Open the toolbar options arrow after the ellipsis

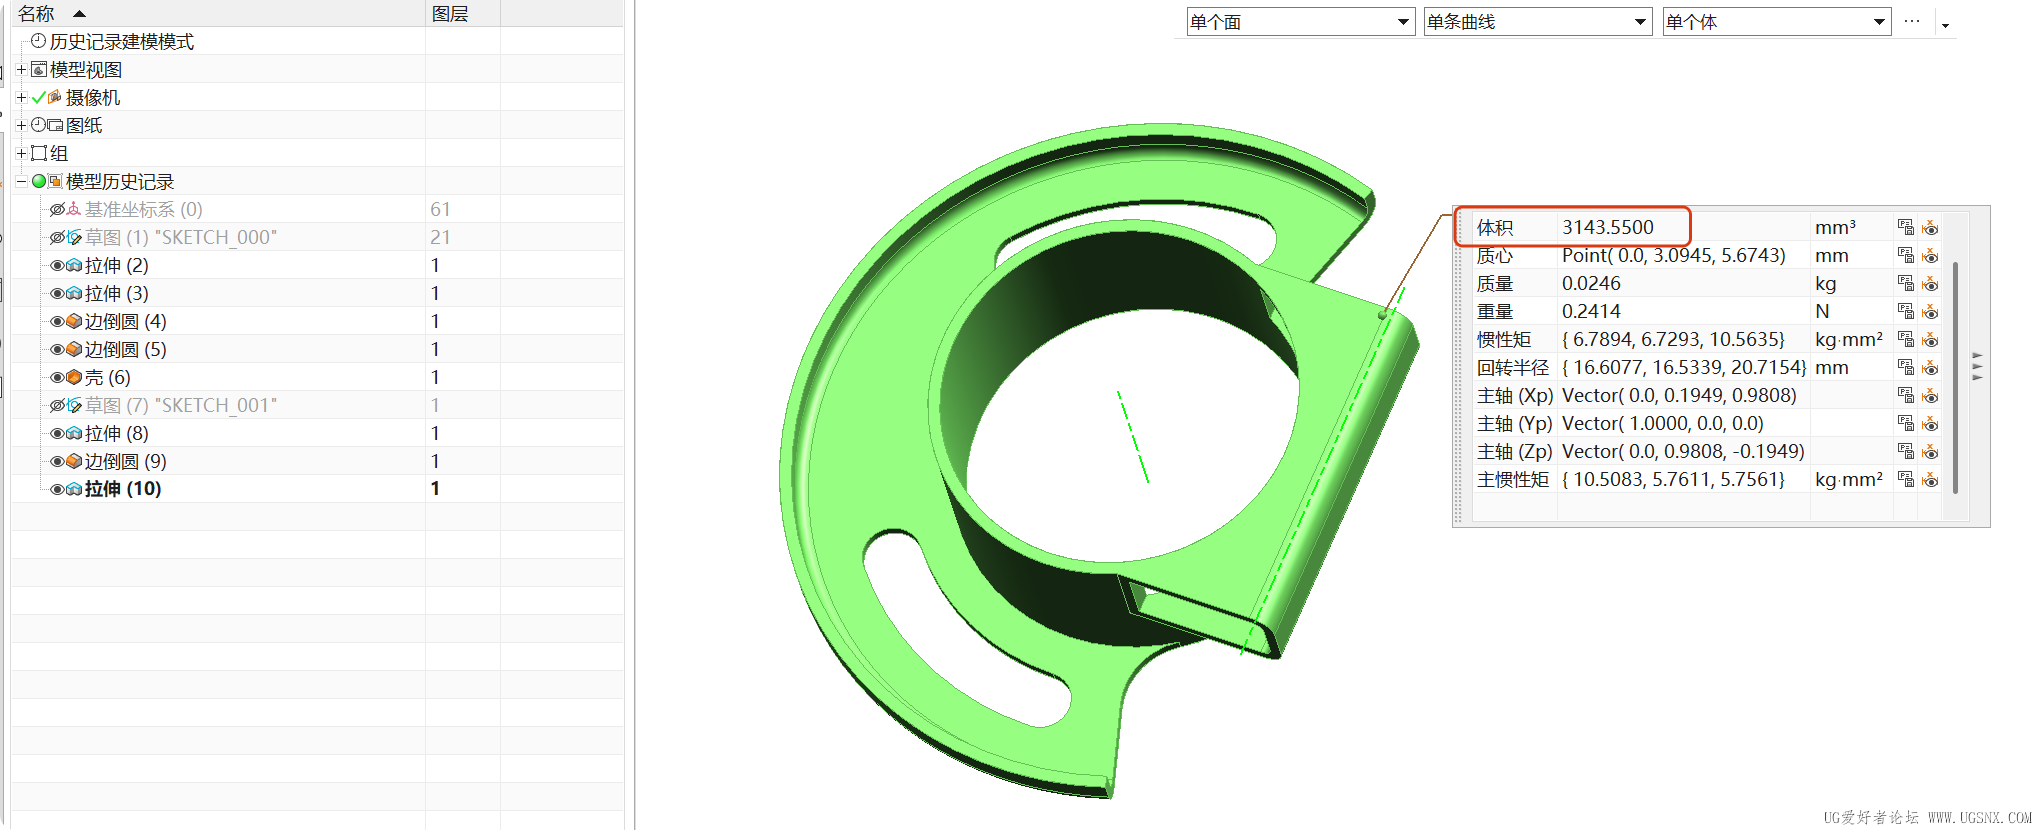[x=1945, y=25]
